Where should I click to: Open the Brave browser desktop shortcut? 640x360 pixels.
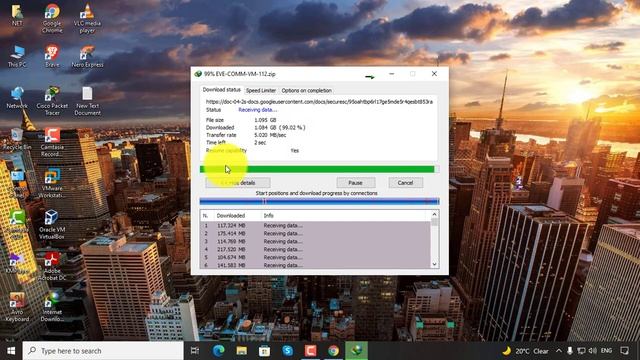coord(52,56)
